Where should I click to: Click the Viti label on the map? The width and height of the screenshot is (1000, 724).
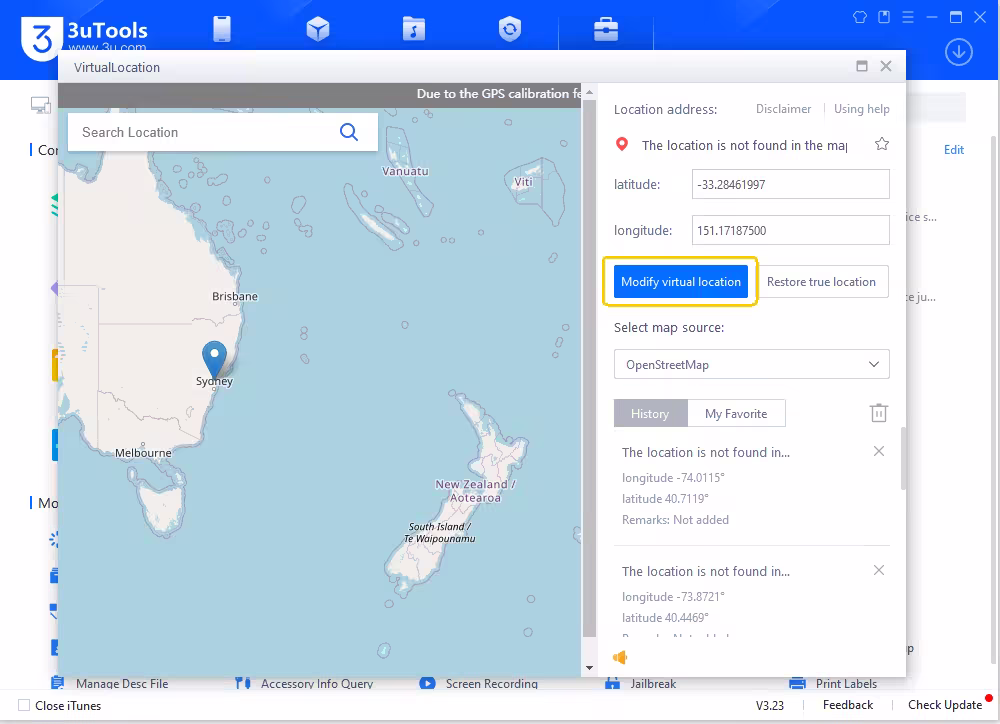523,182
